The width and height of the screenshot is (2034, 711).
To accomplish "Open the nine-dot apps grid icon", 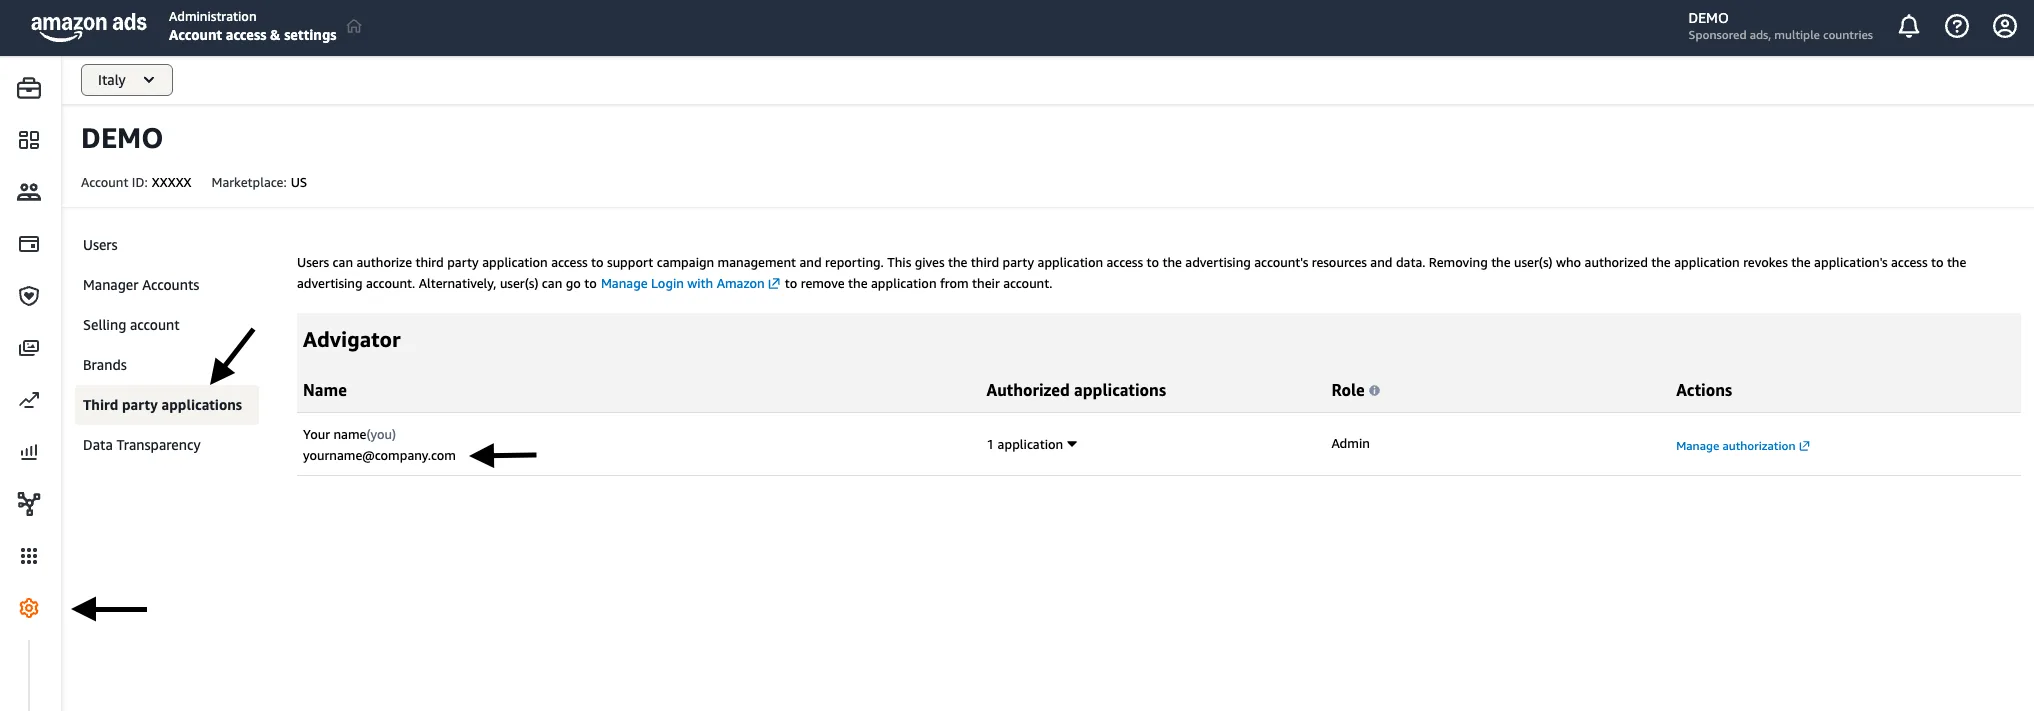I will (x=29, y=556).
